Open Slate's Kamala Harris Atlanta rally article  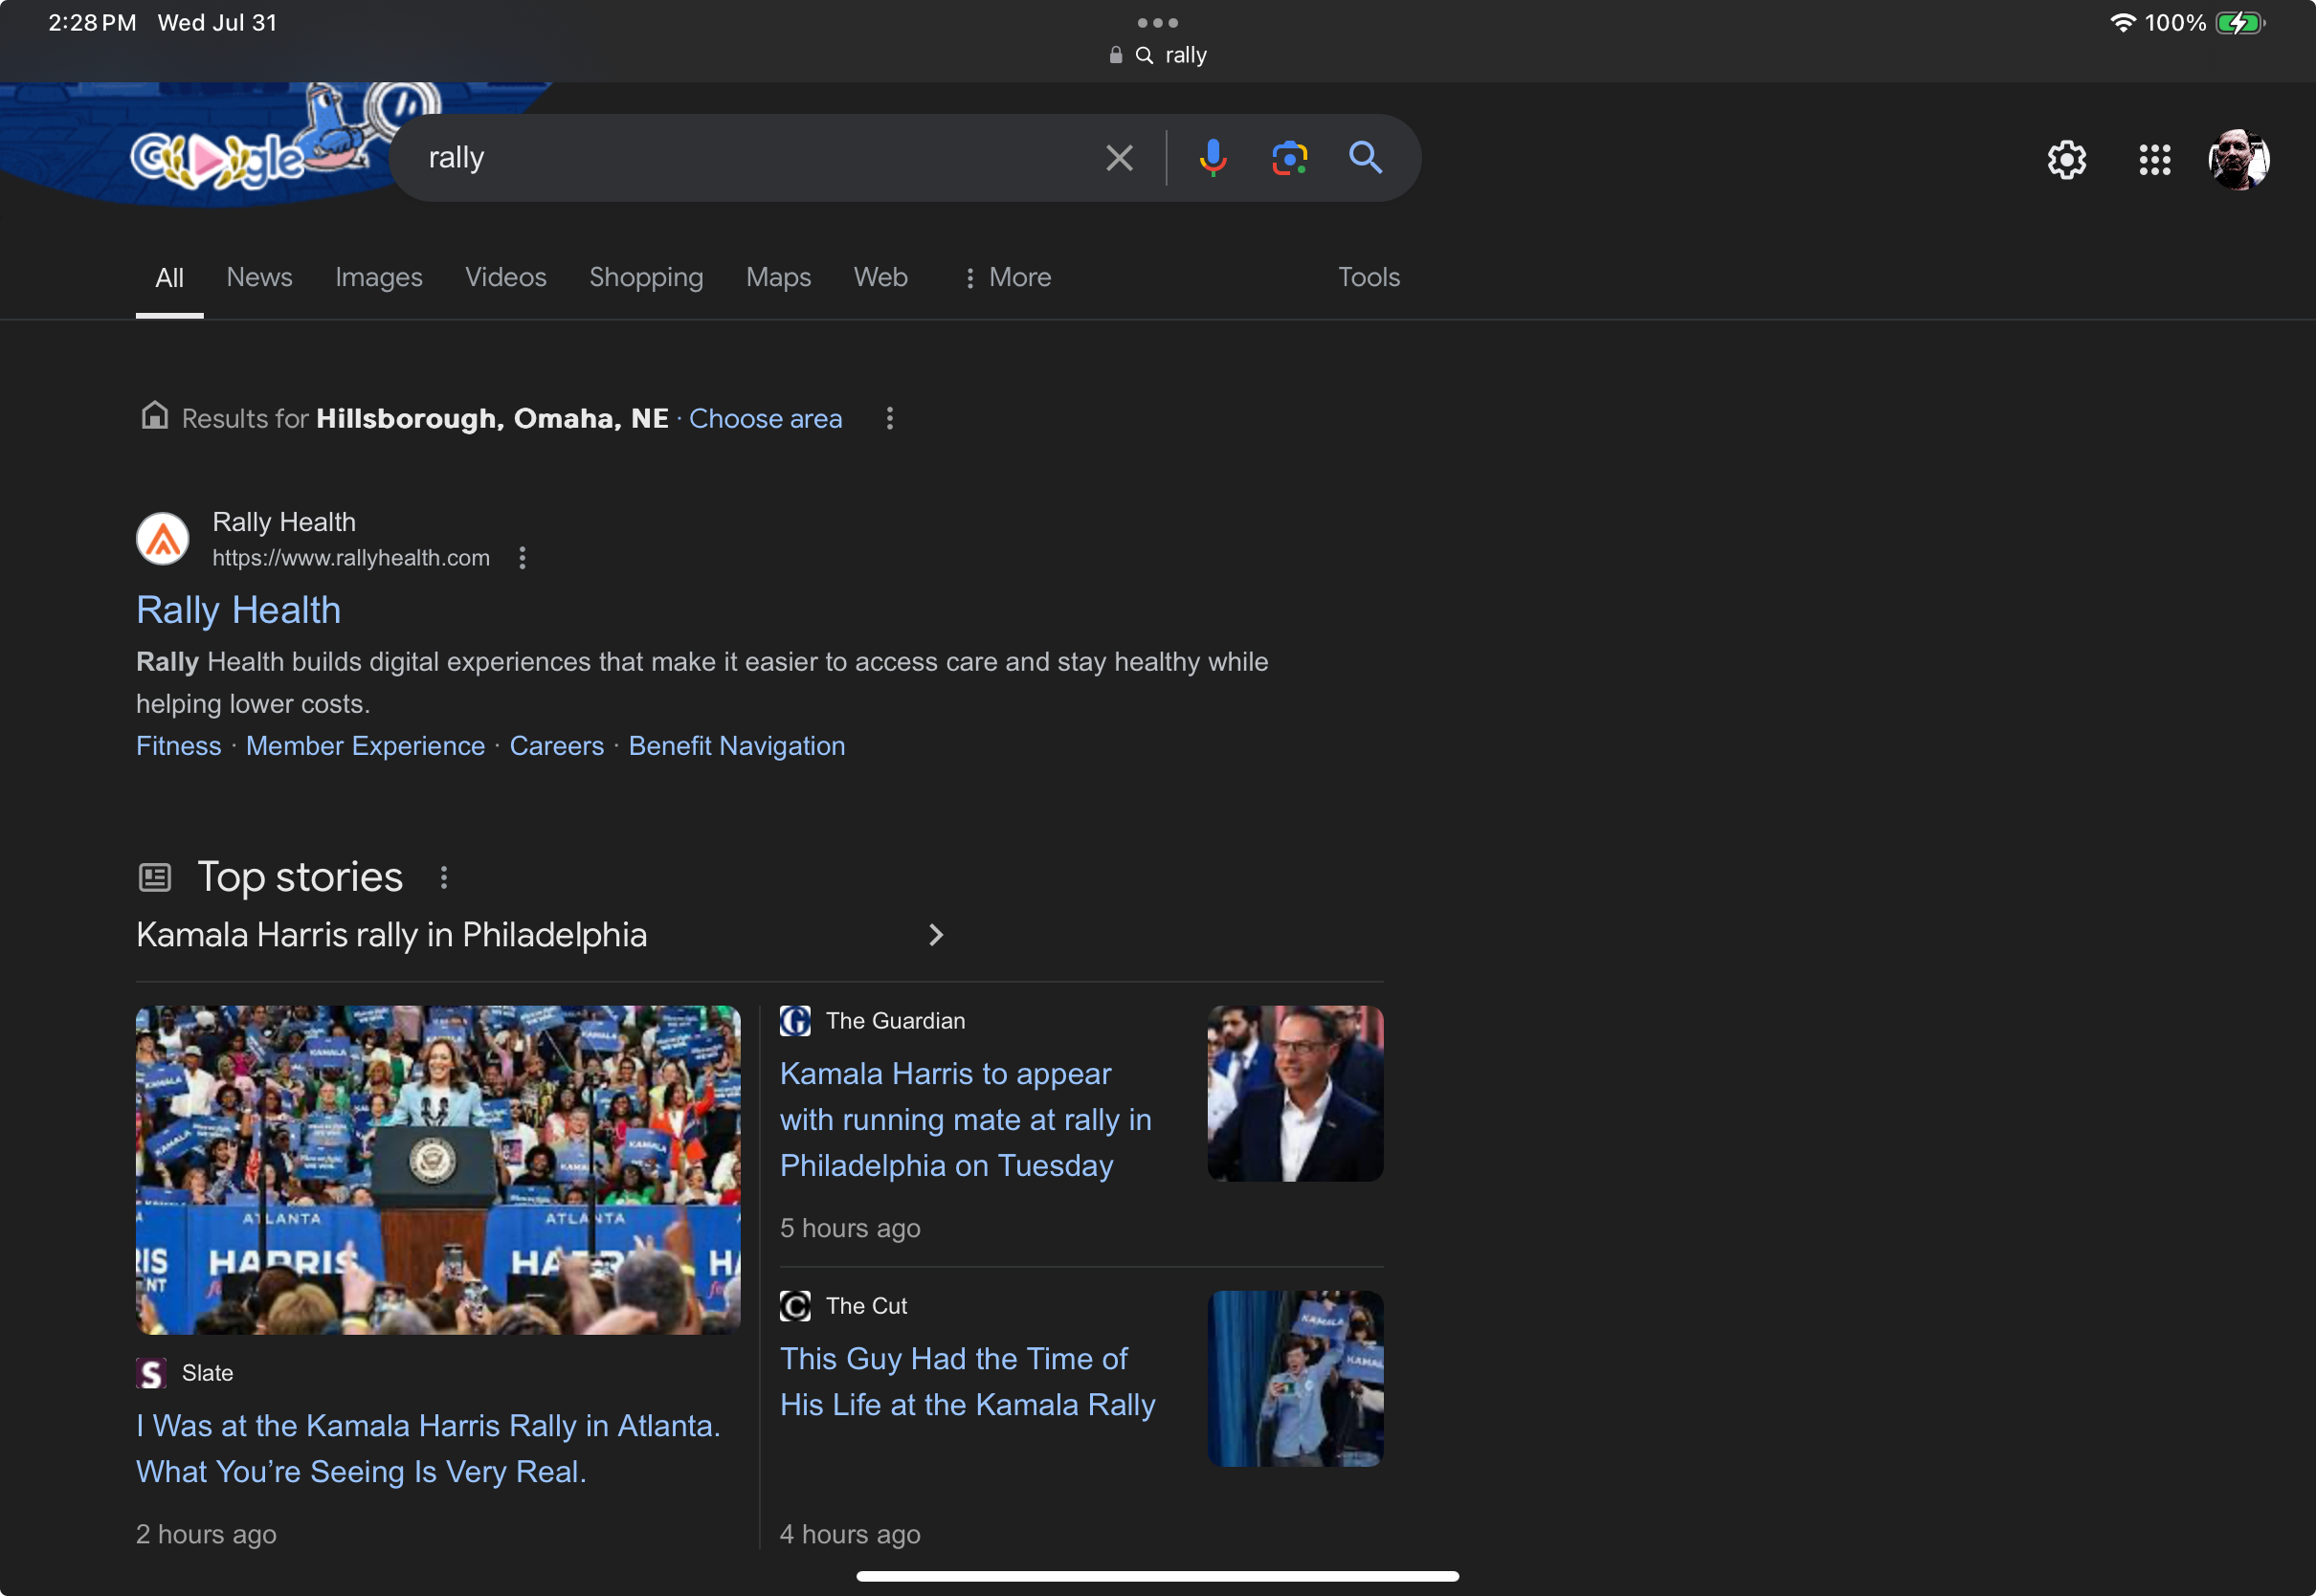(x=428, y=1448)
